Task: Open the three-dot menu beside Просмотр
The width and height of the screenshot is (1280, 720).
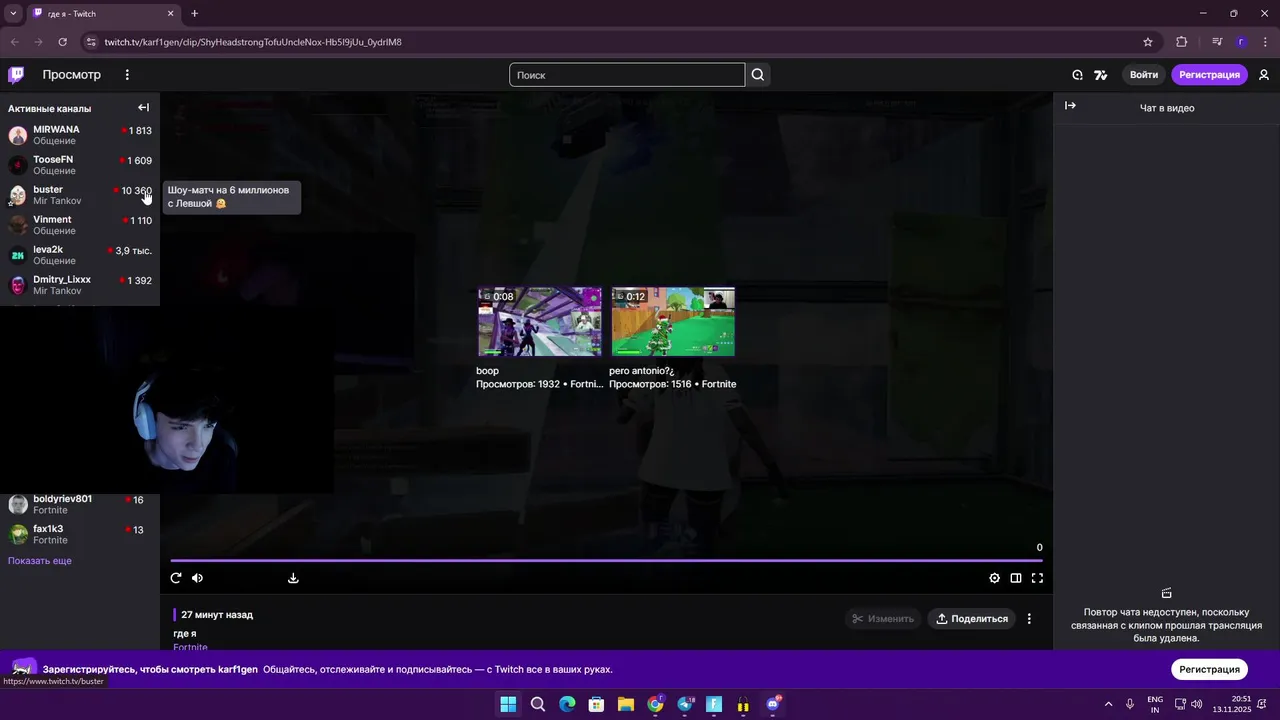Action: [x=127, y=75]
